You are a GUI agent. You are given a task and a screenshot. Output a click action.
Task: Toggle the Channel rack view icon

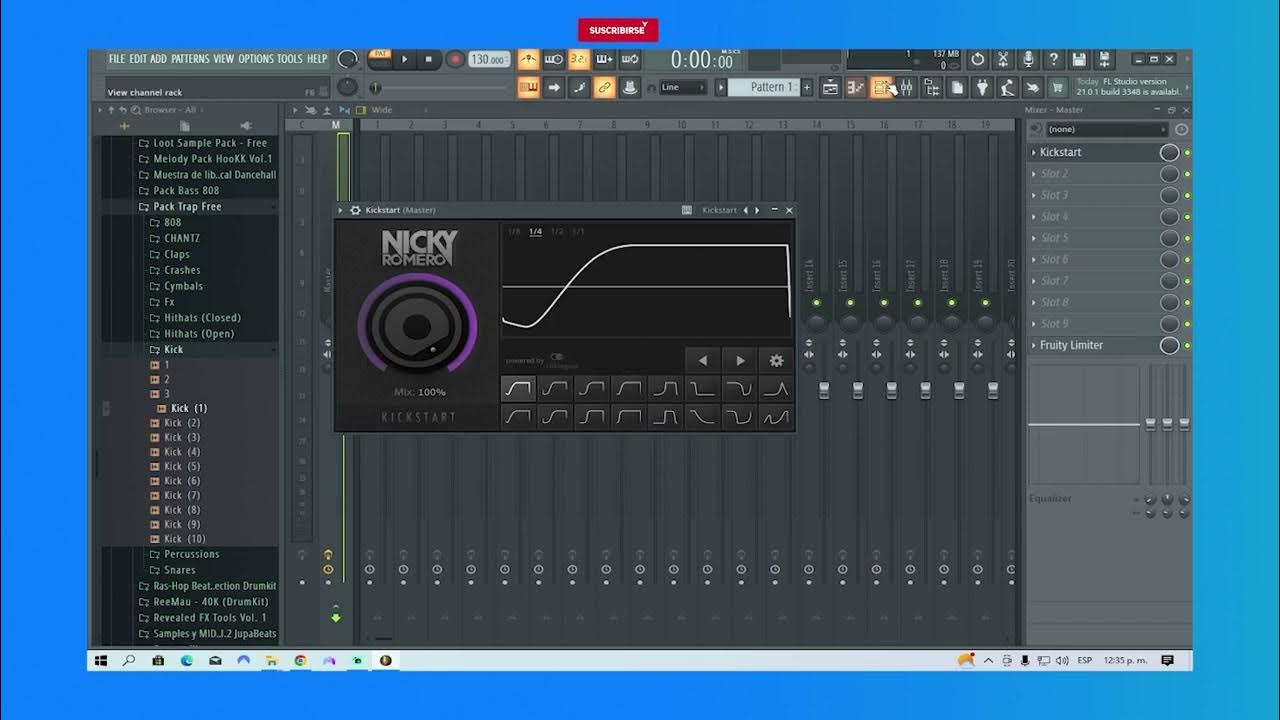(x=881, y=88)
